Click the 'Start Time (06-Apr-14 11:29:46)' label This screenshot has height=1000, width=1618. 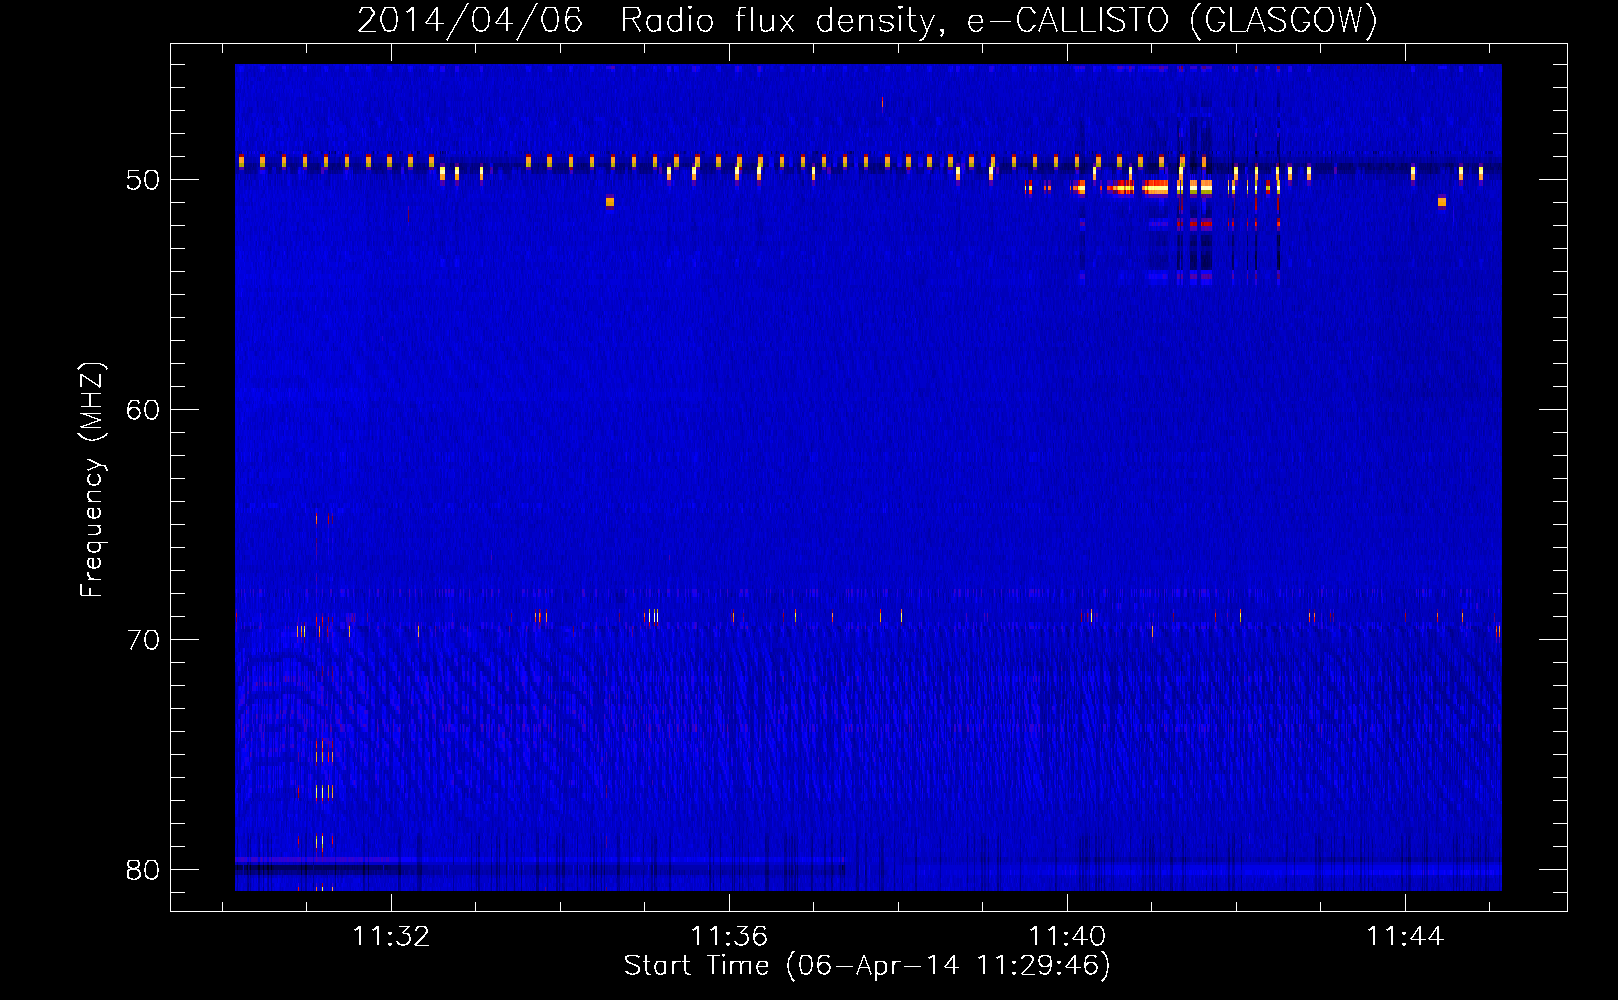tap(867, 966)
